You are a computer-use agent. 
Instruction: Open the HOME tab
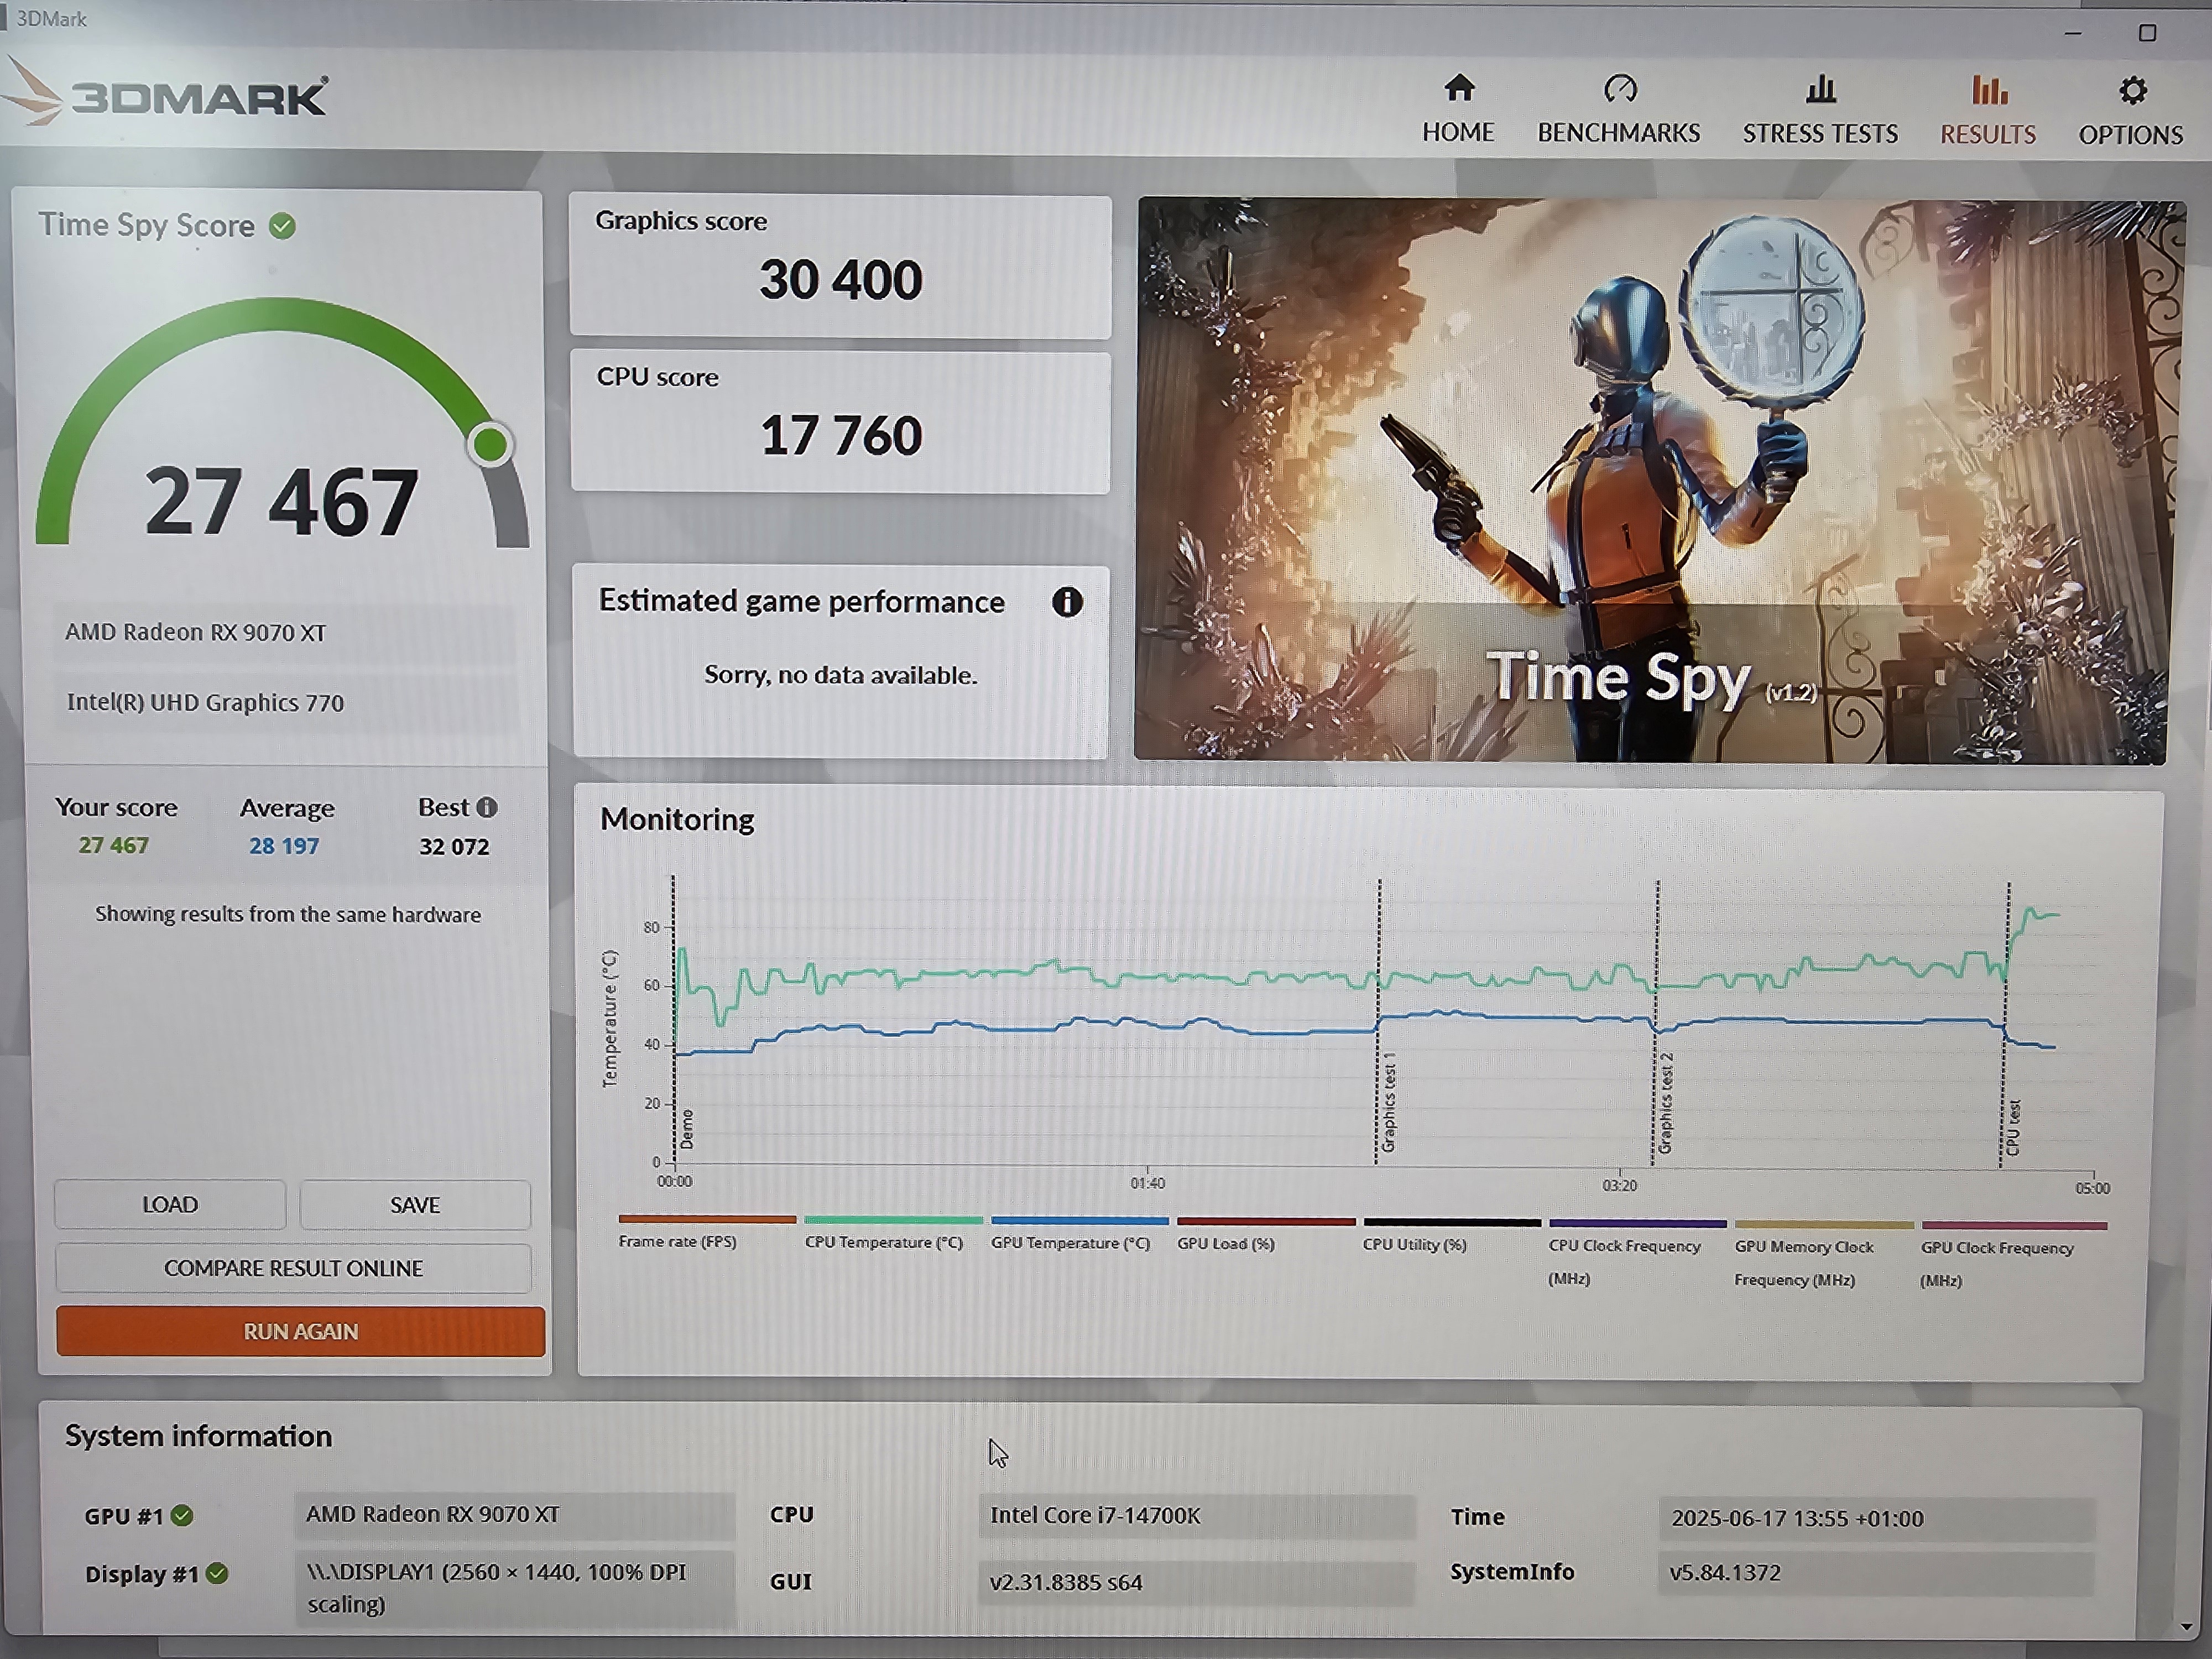pyautogui.click(x=1459, y=109)
